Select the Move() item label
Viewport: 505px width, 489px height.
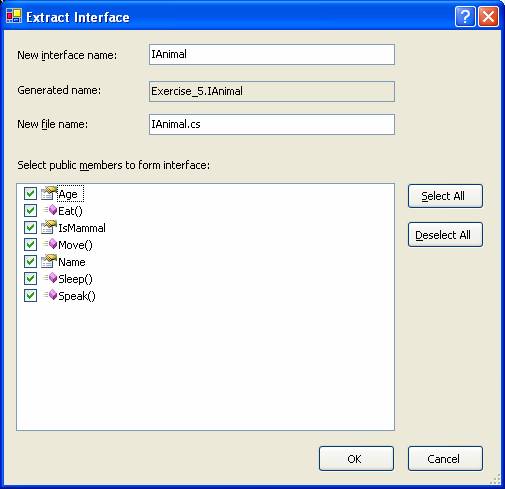[x=75, y=245]
